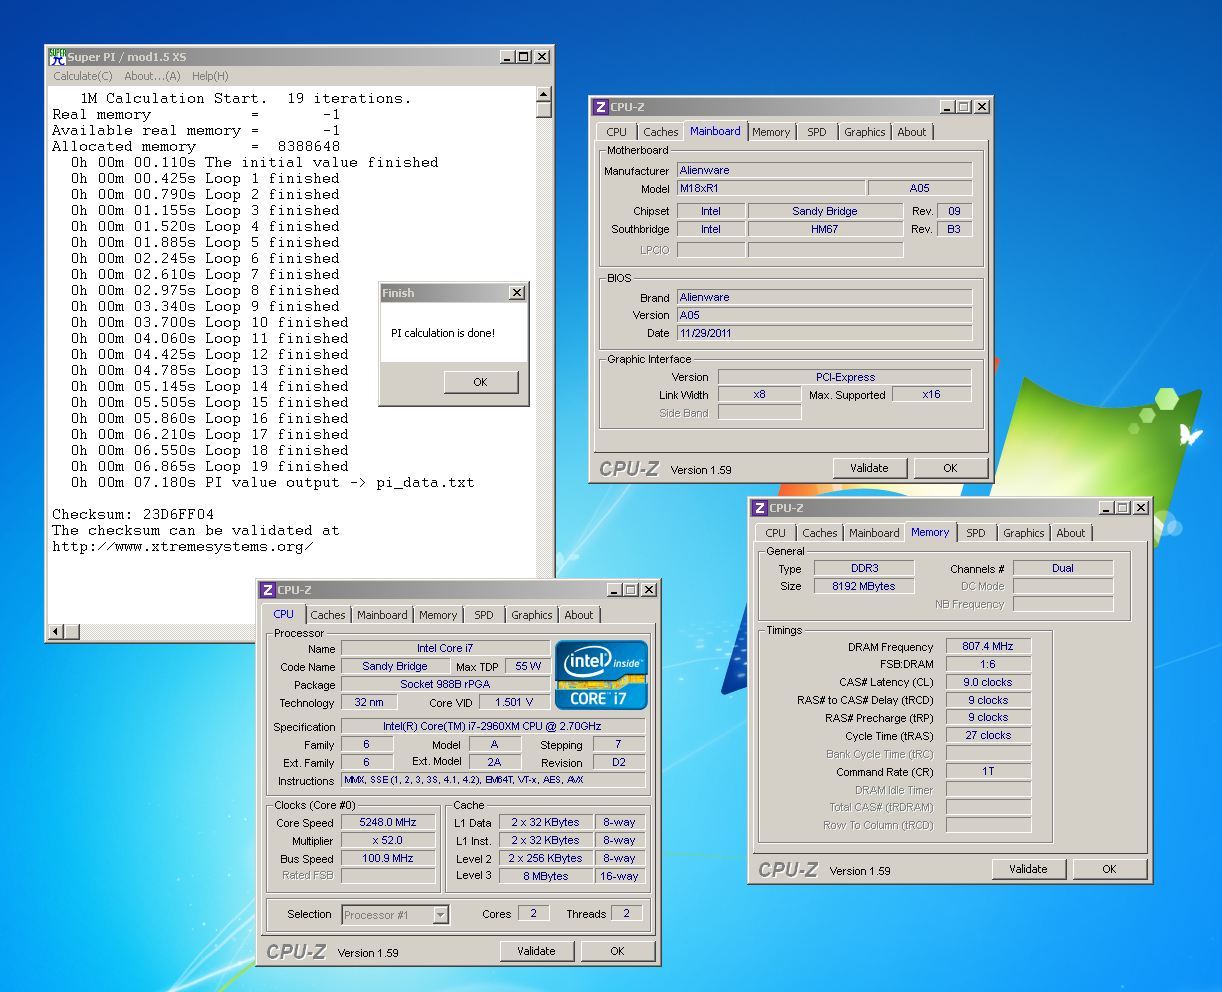Image resolution: width=1222 pixels, height=992 pixels.
Task: Switch to the Memory tab in the CPU window
Action: [x=438, y=615]
